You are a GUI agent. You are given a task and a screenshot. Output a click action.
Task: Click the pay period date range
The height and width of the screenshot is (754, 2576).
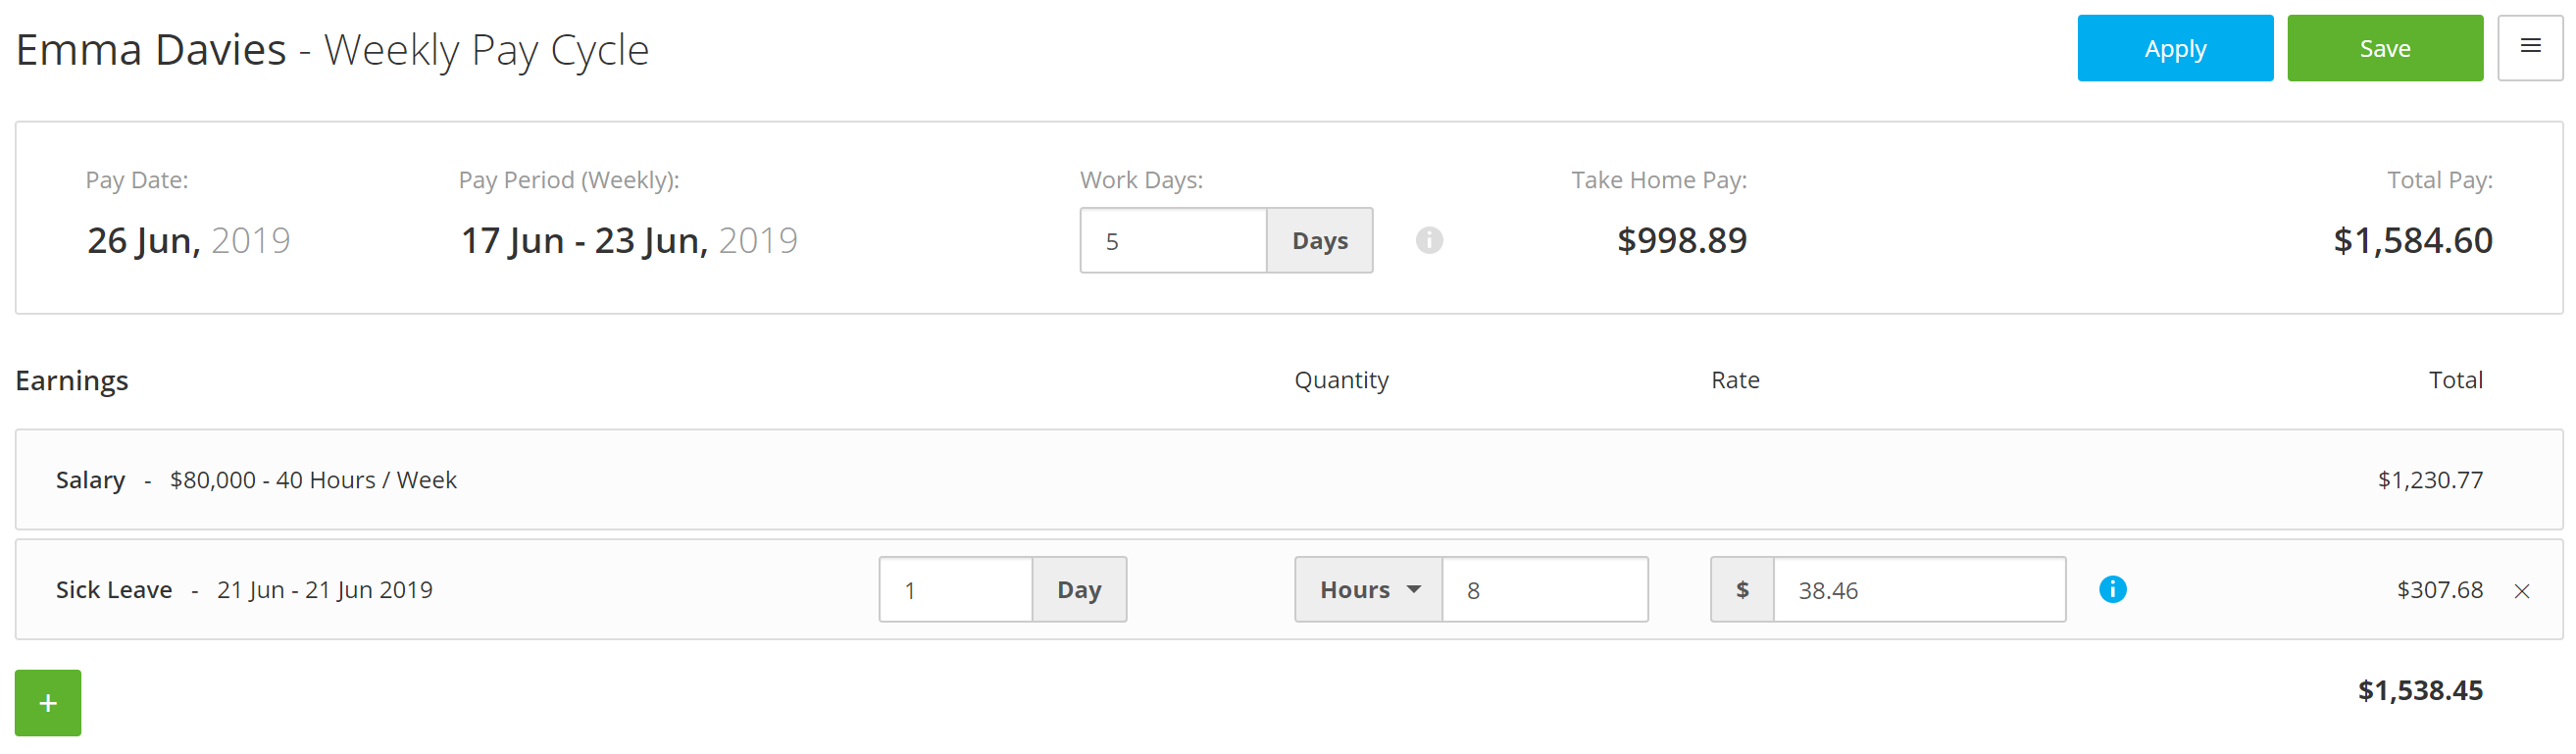click(x=629, y=240)
